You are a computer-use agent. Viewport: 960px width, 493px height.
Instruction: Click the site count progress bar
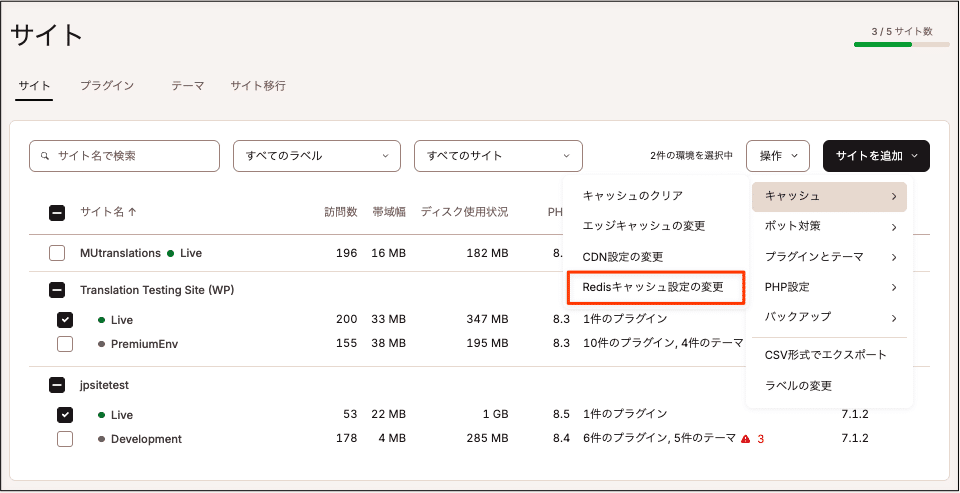click(x=902, y=44)
